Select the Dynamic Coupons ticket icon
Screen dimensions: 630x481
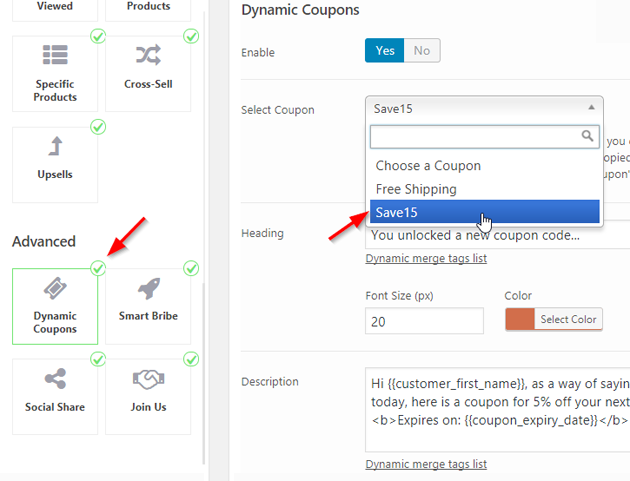click(55, 288)
